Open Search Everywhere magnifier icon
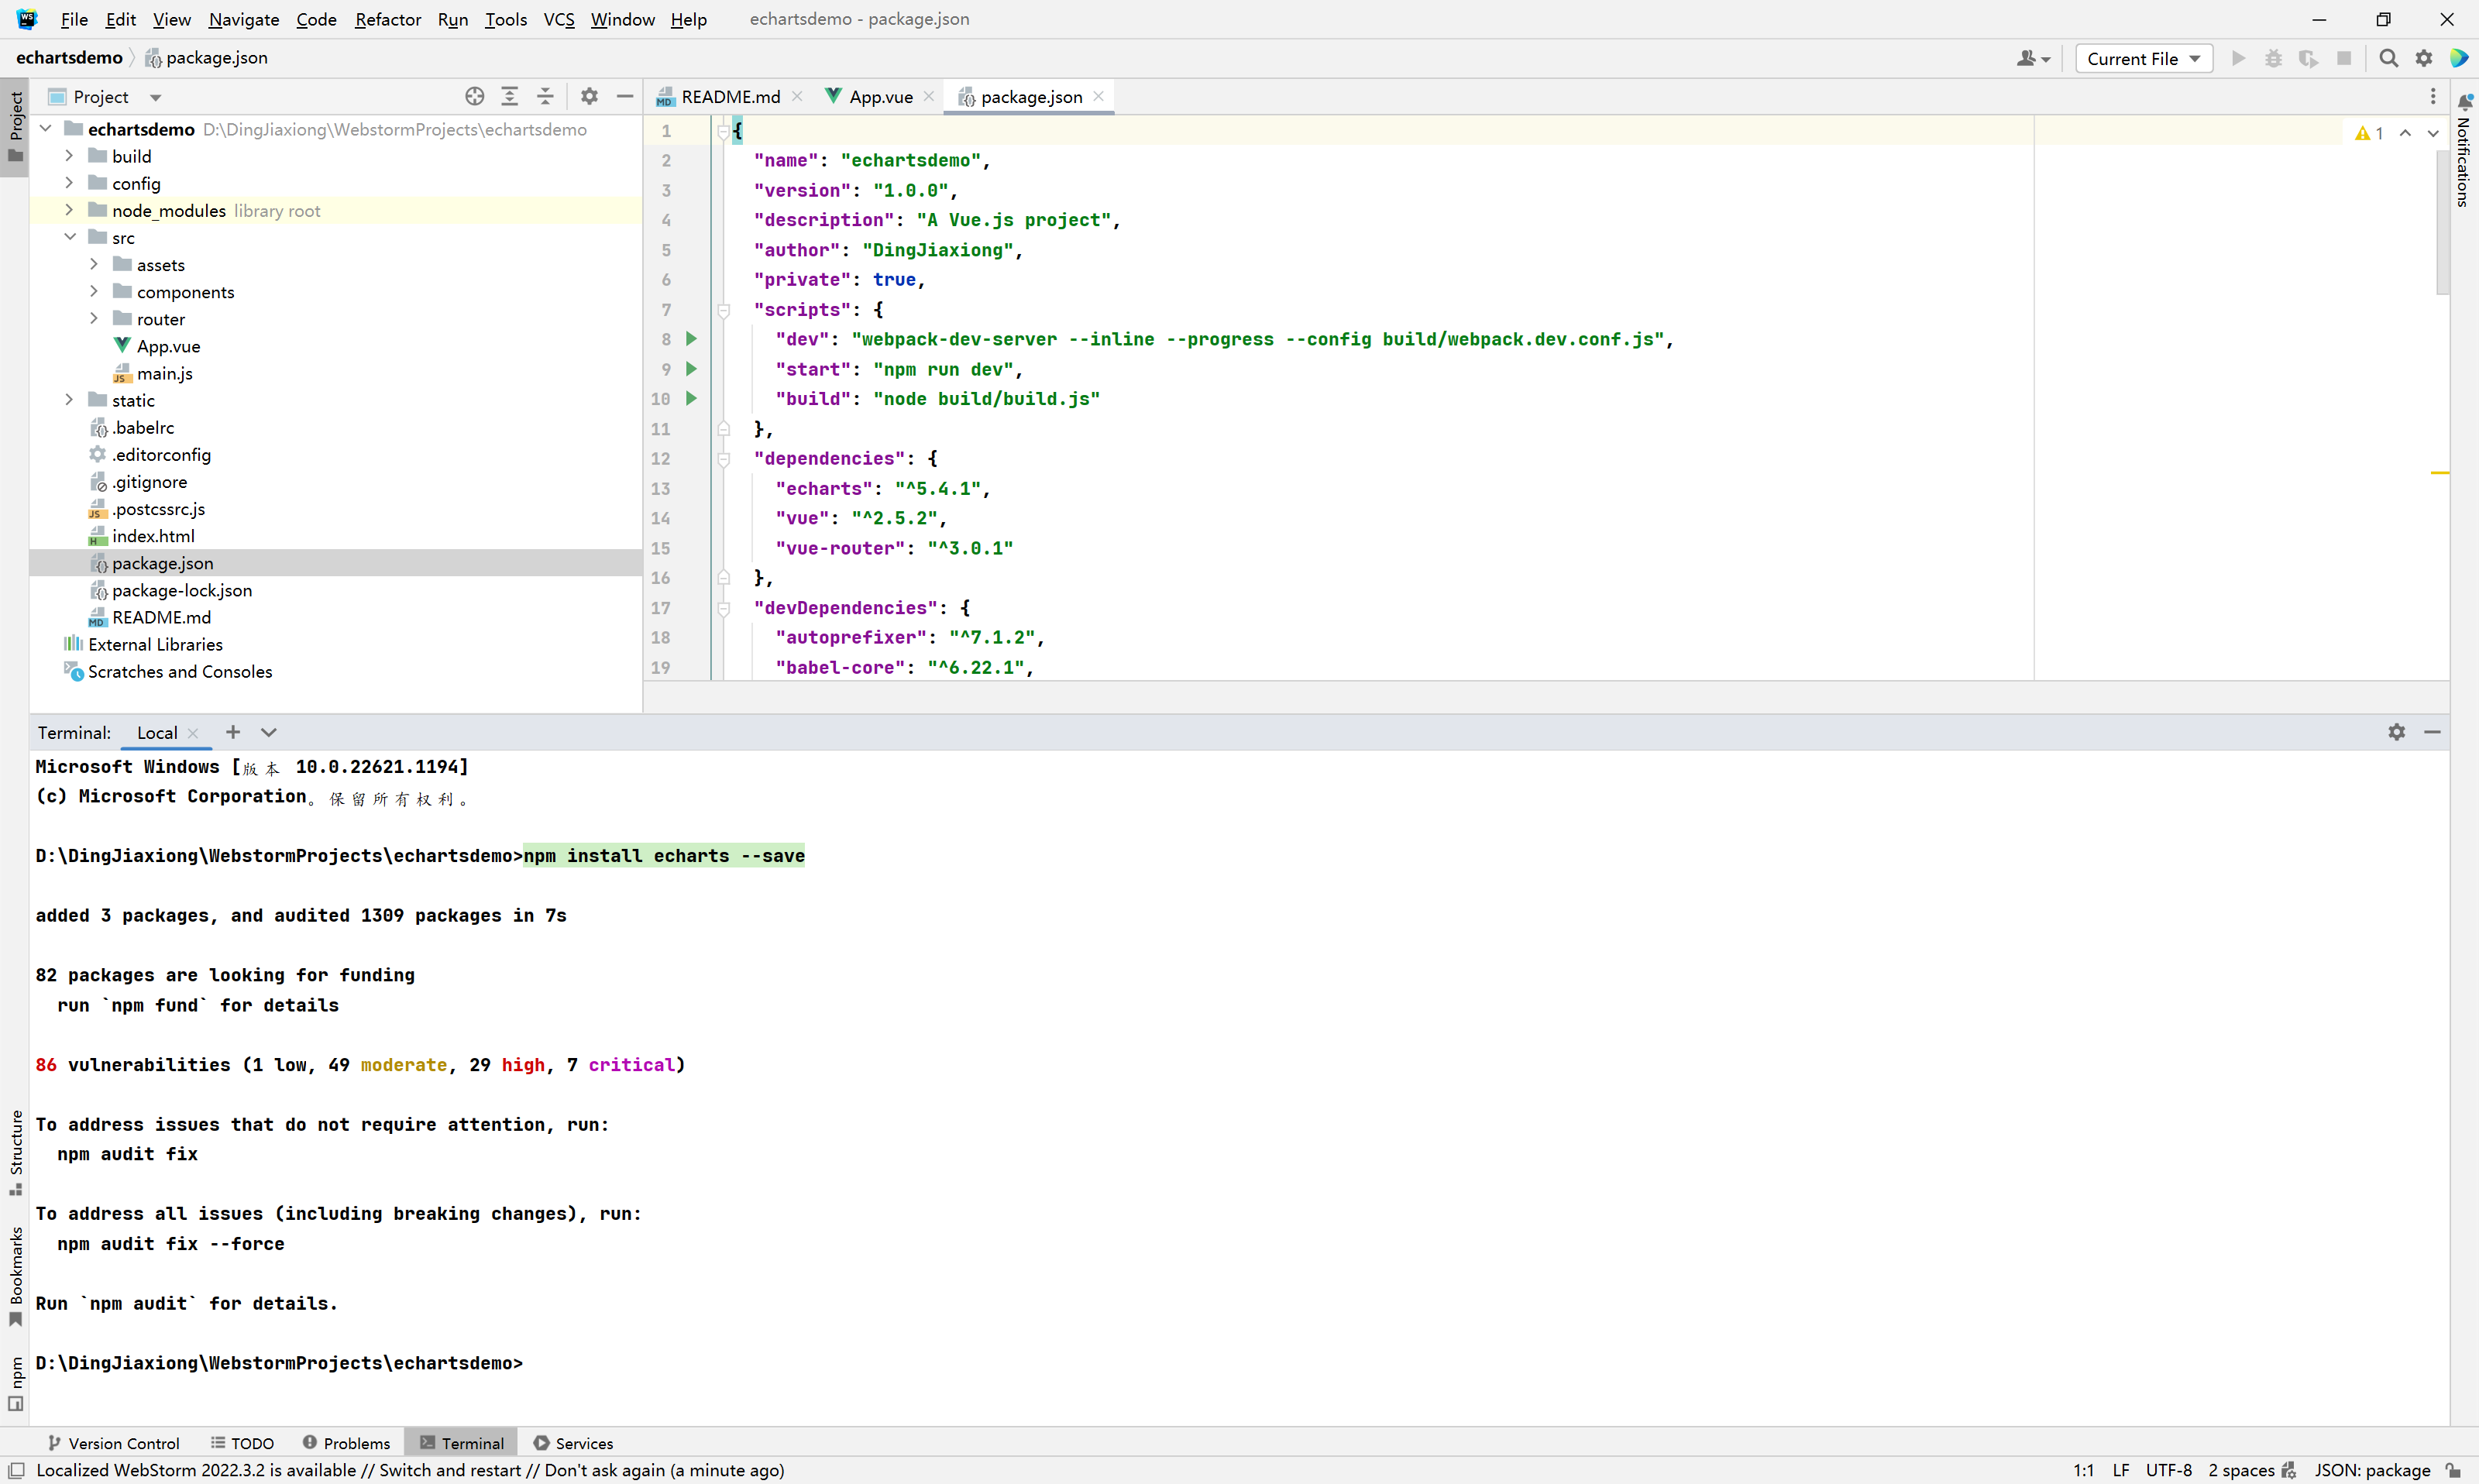The width and height of the screenshot is (2479, 1484). 2388,58
